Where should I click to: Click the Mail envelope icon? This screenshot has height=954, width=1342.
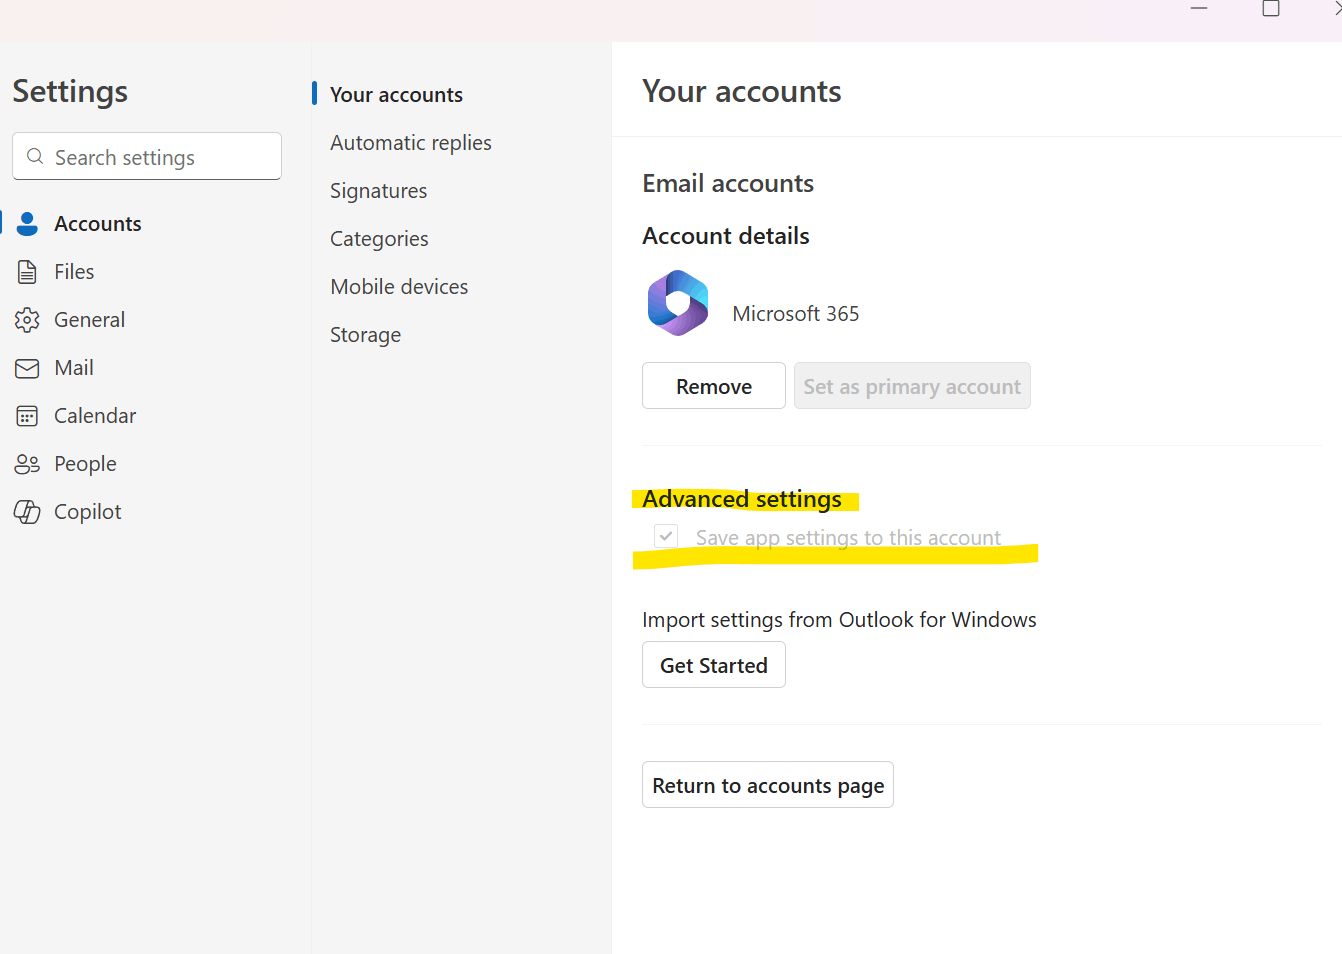[27, 367]
